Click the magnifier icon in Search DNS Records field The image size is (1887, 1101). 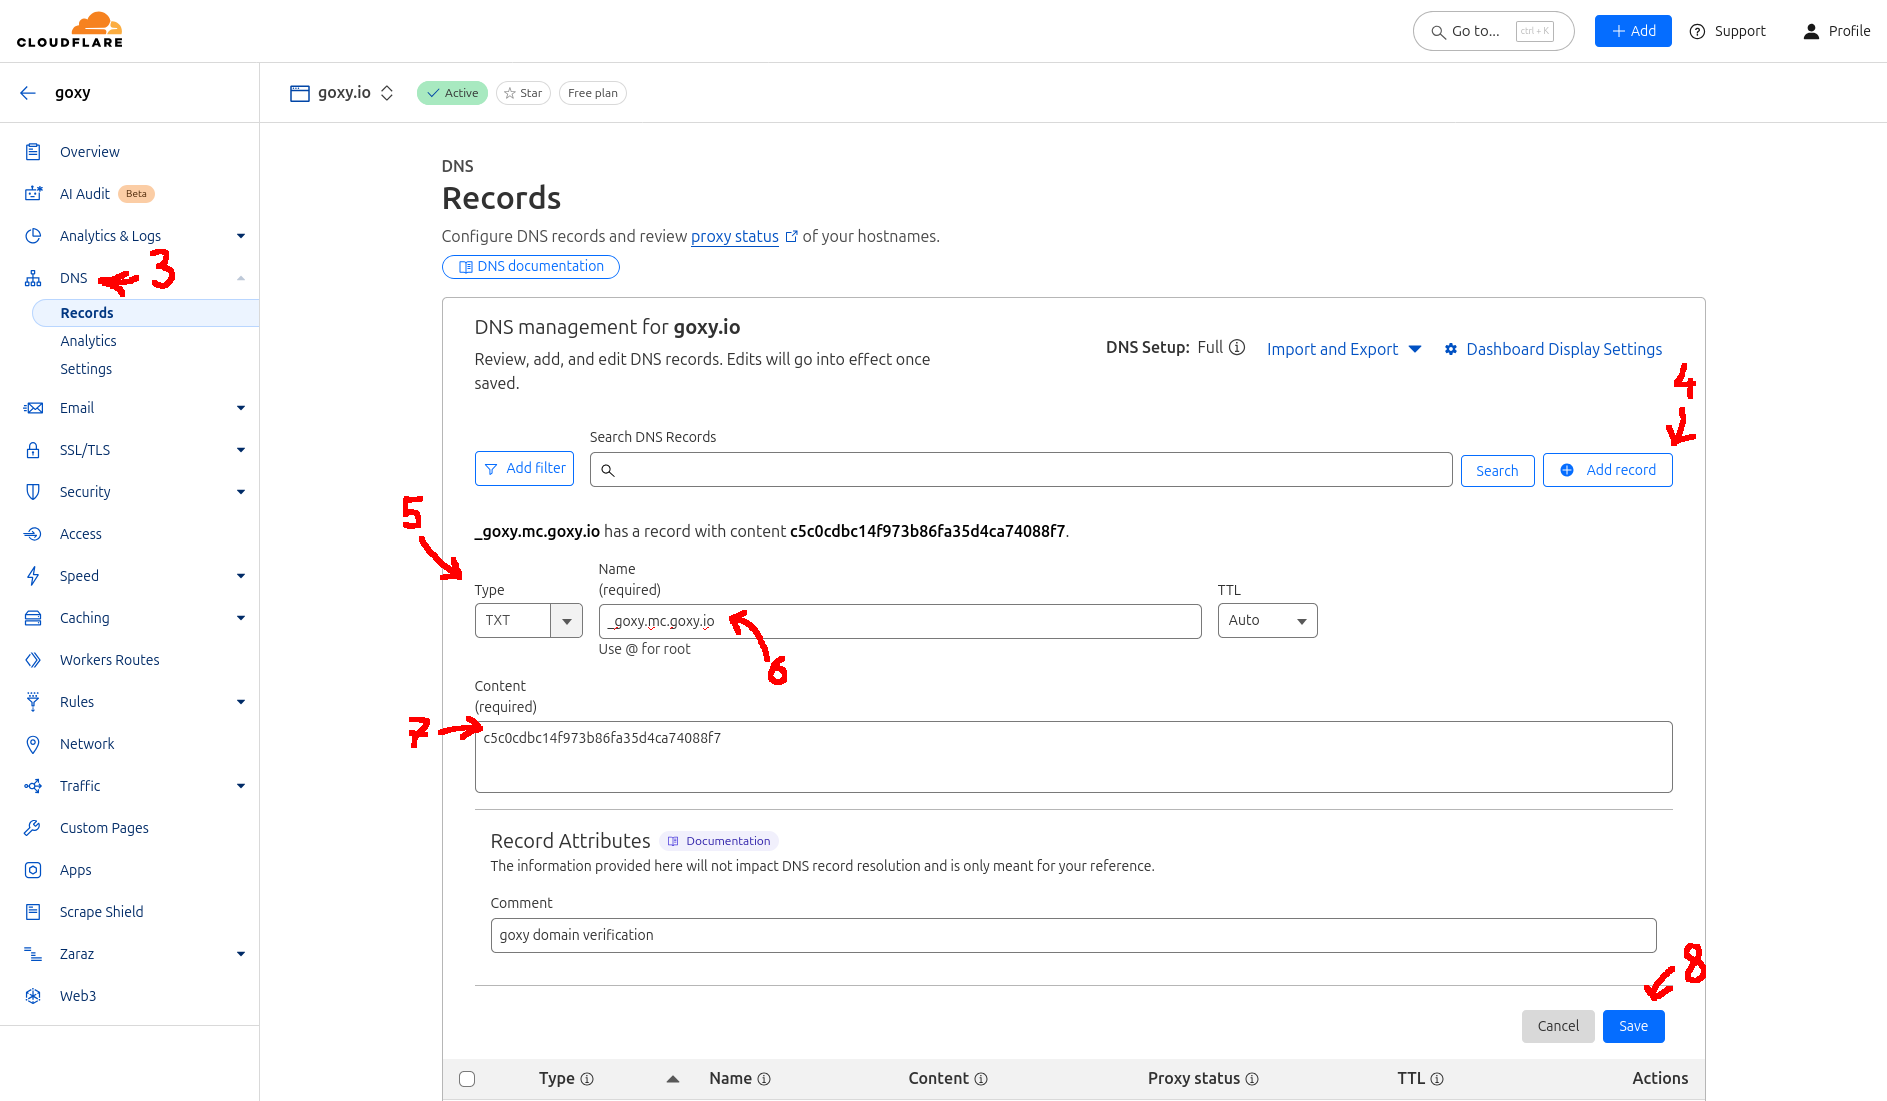(608, 470)
